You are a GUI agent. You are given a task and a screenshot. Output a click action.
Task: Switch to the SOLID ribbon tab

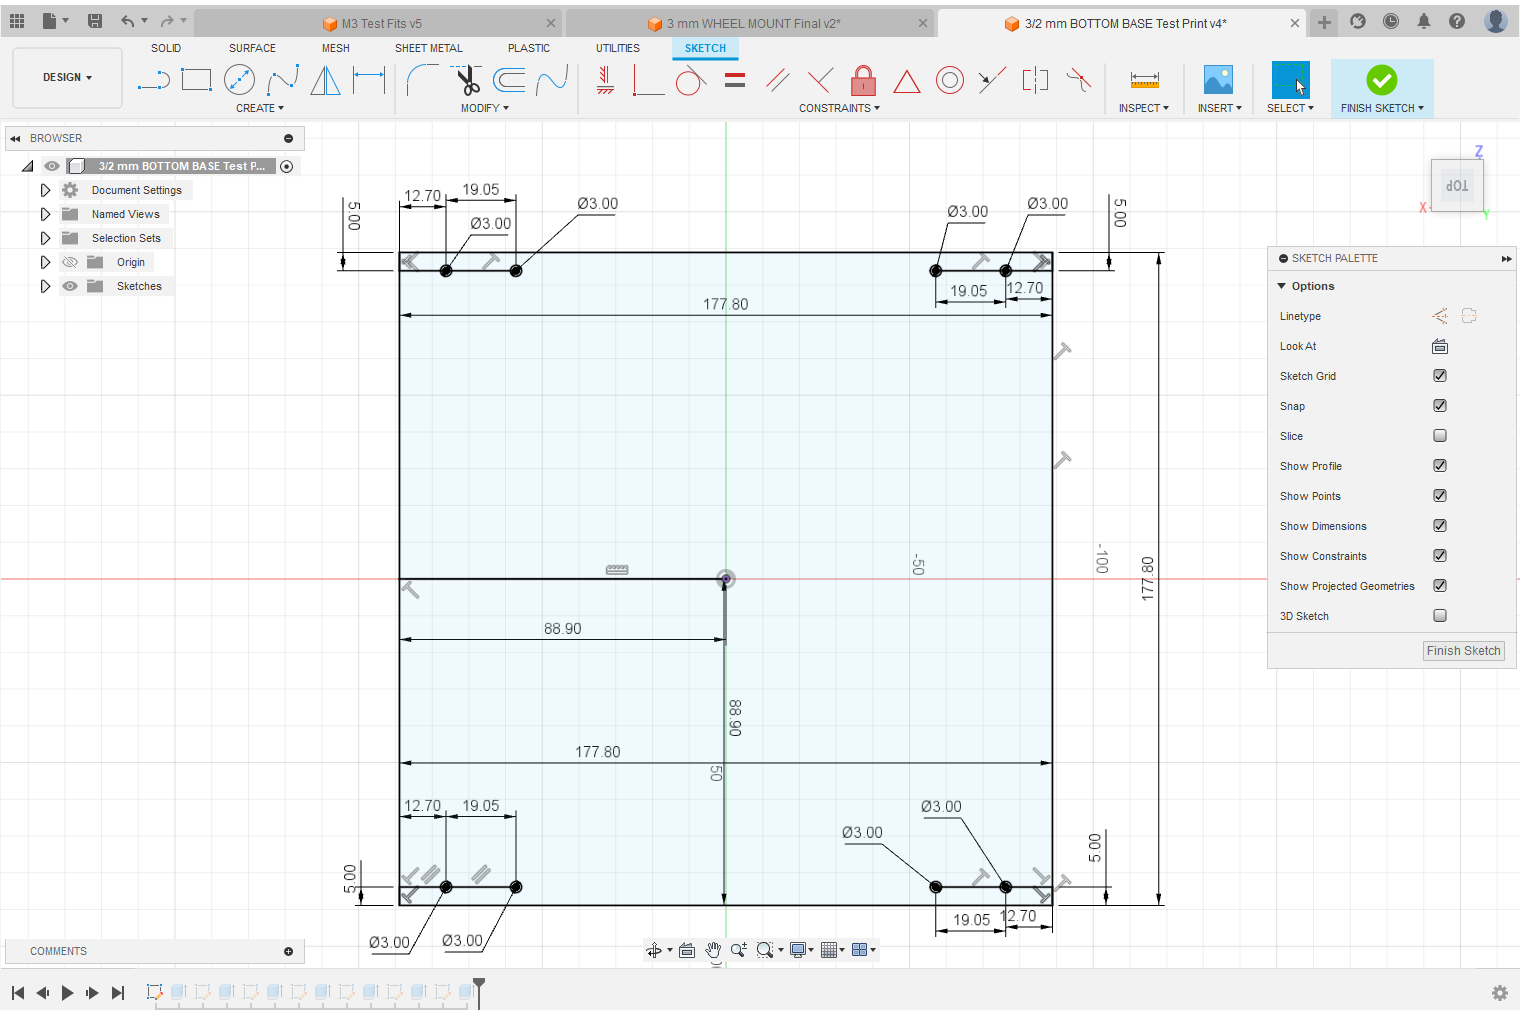coord(166,48)
